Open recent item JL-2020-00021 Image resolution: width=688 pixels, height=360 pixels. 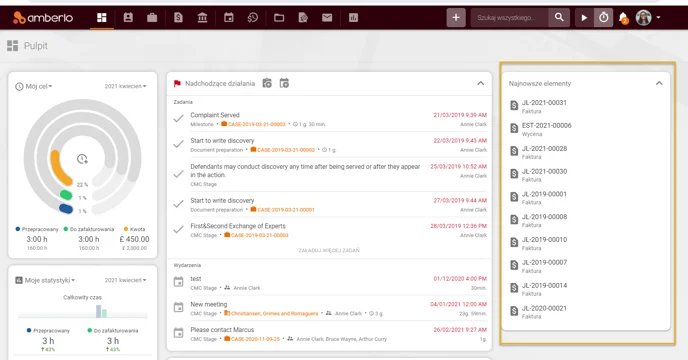pyautogui.click(x=544, y=308)
